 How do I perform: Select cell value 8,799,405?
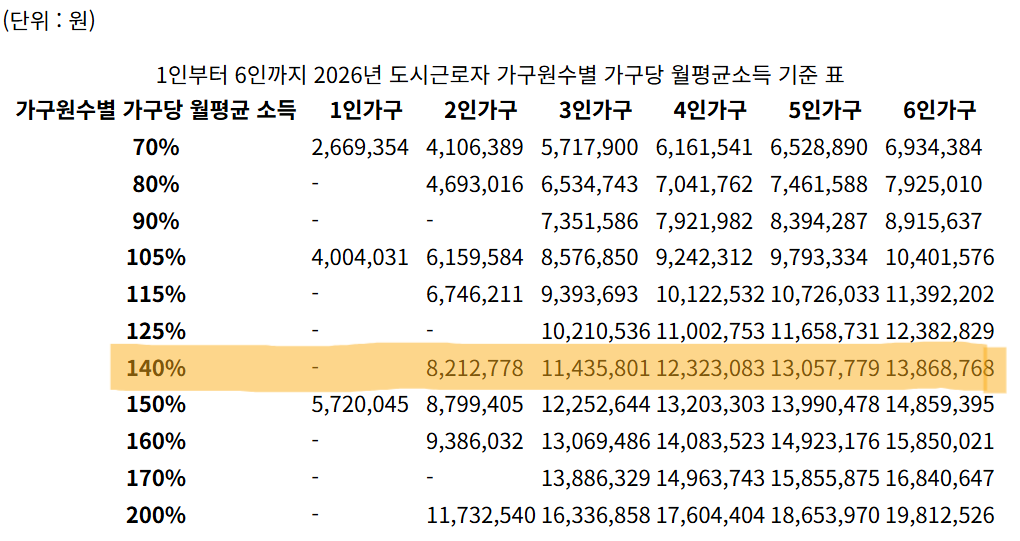point(474,405)
